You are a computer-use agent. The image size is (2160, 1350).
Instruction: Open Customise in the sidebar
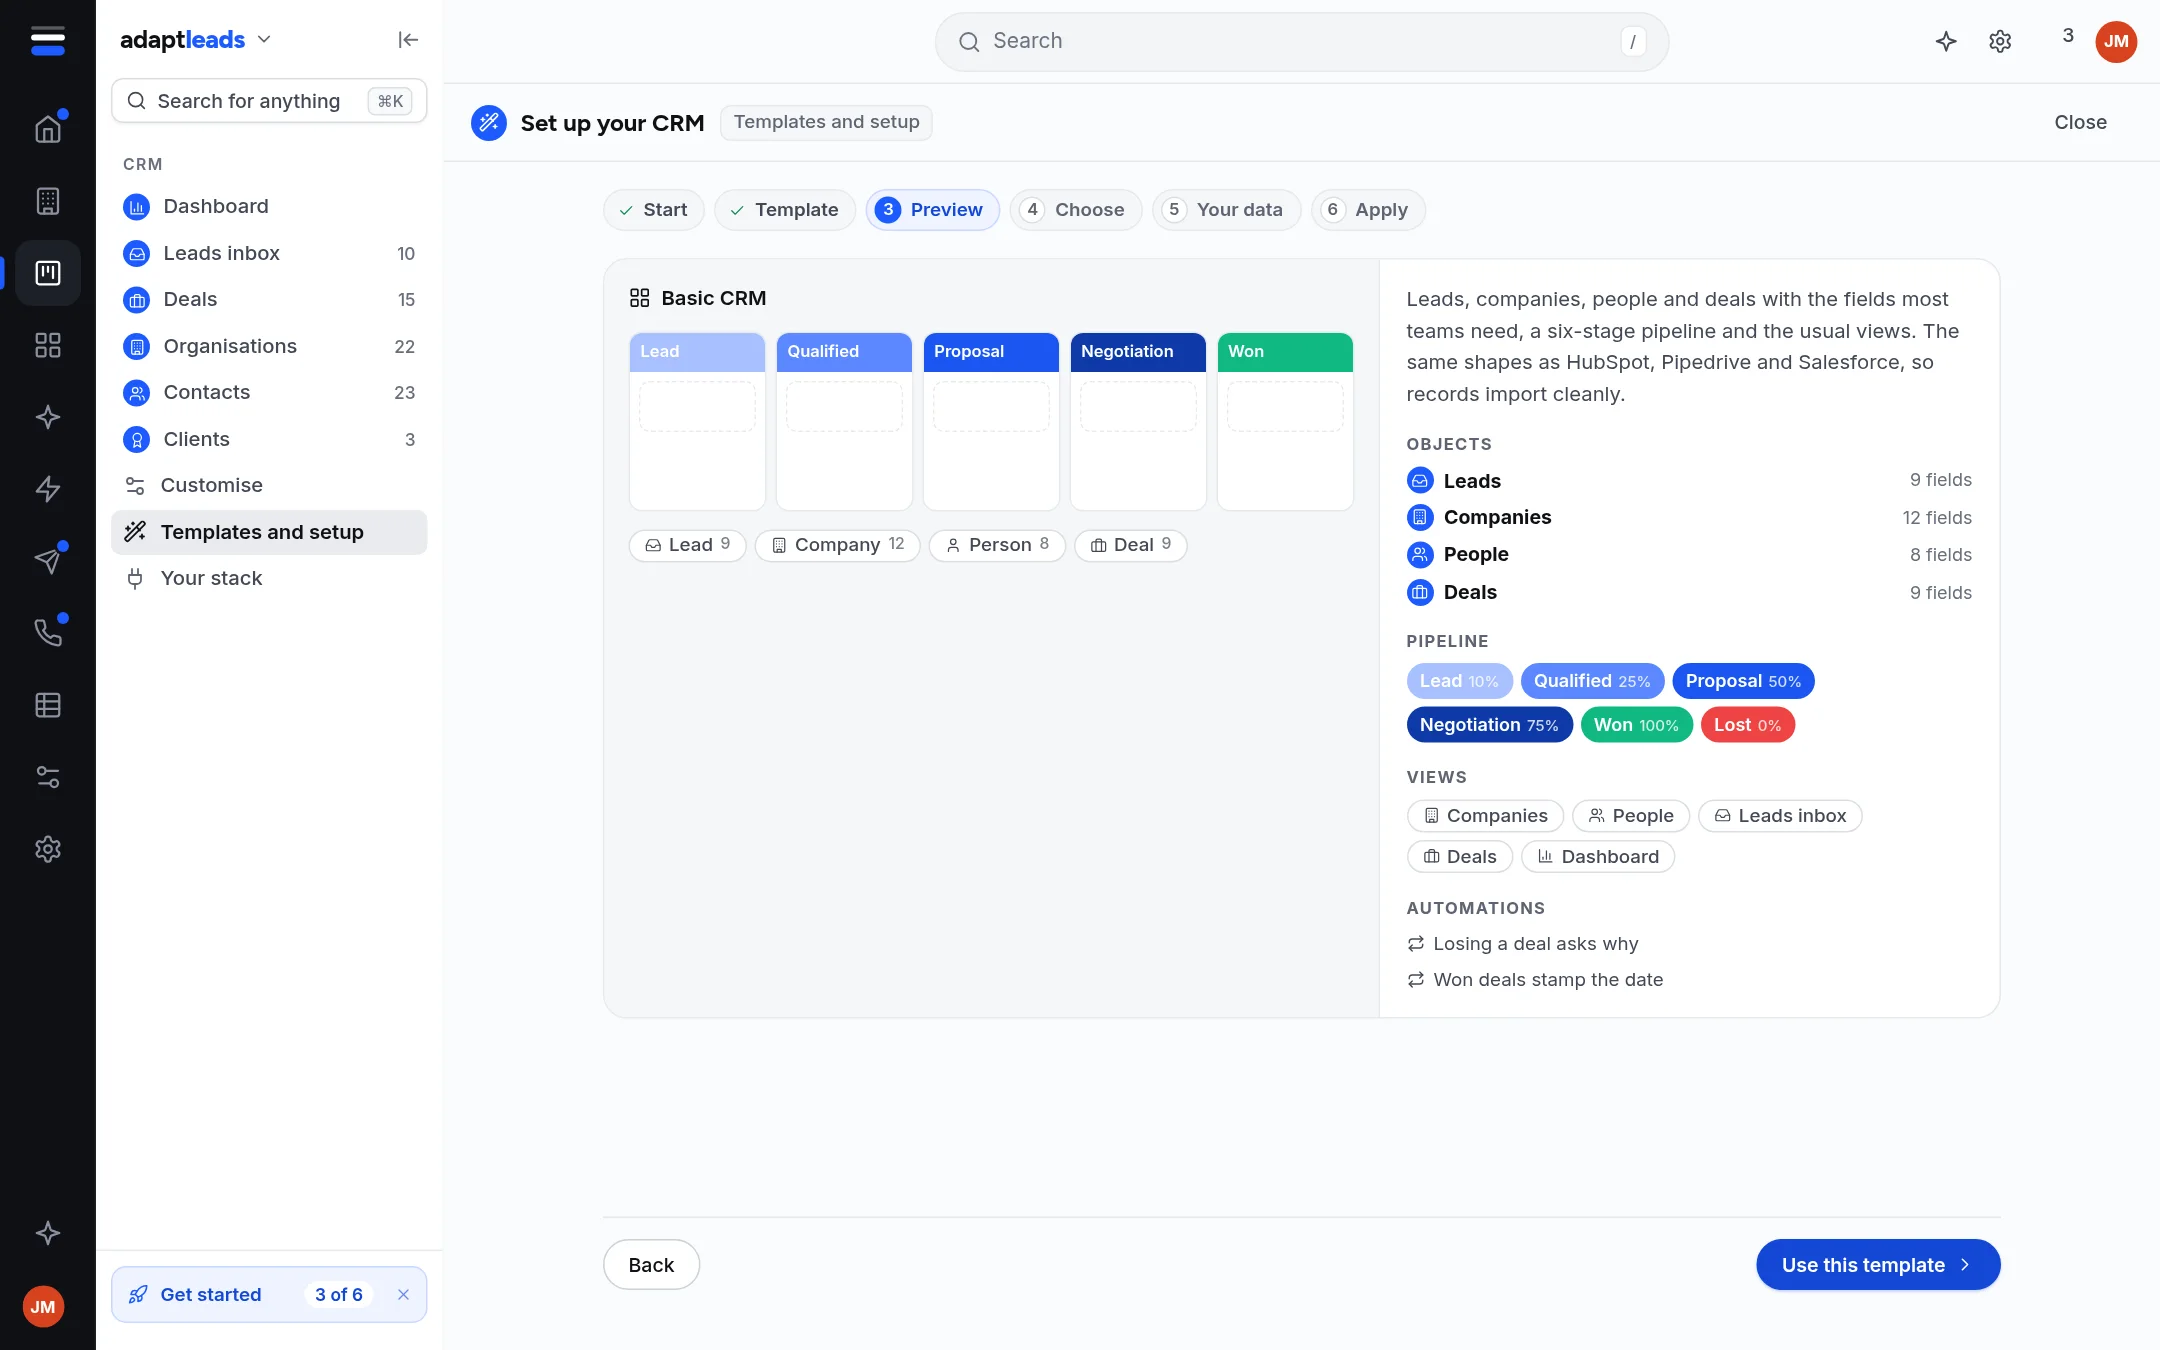click(269, 486)
